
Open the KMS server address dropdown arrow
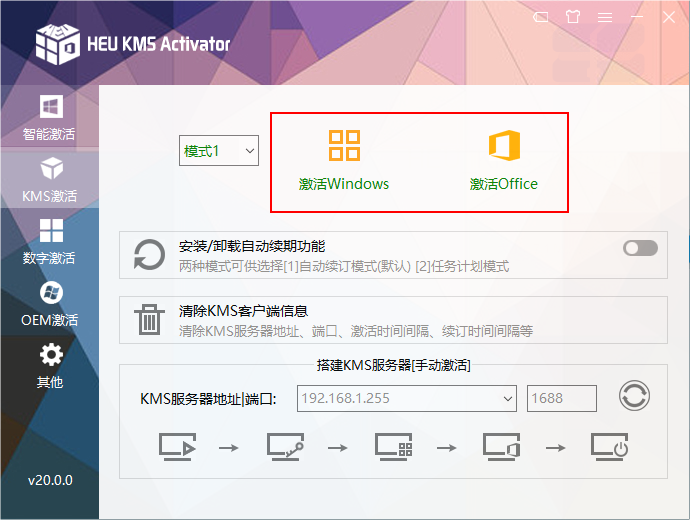507,399
